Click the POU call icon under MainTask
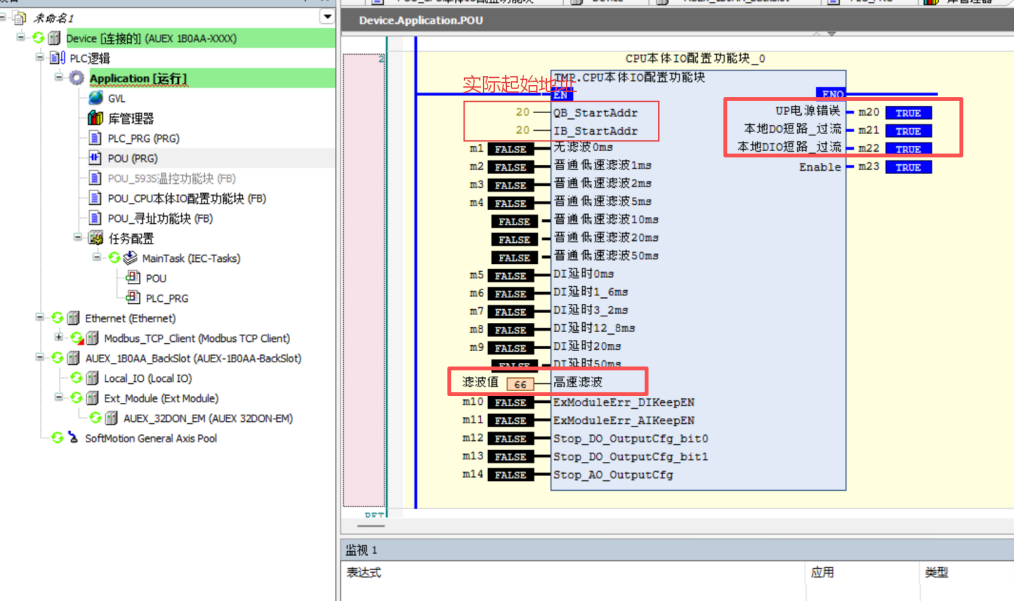 coord(133,278)
